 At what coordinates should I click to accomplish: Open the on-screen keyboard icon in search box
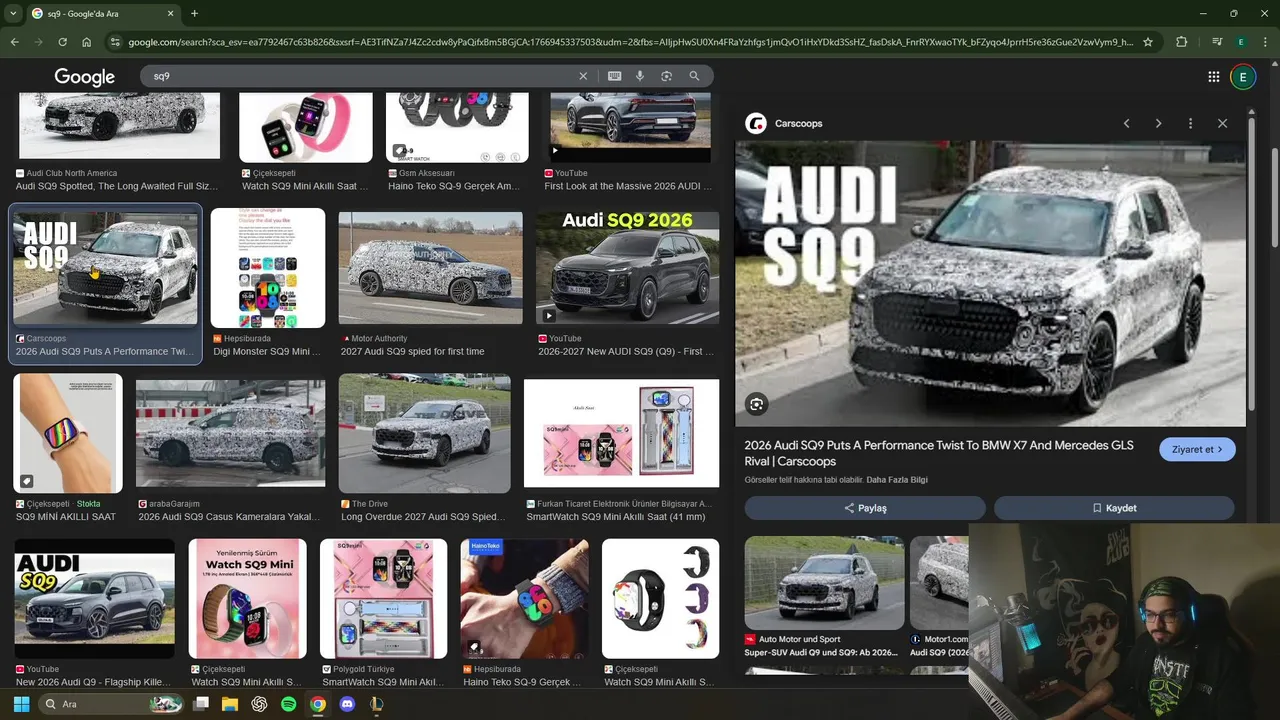point(614,76)
